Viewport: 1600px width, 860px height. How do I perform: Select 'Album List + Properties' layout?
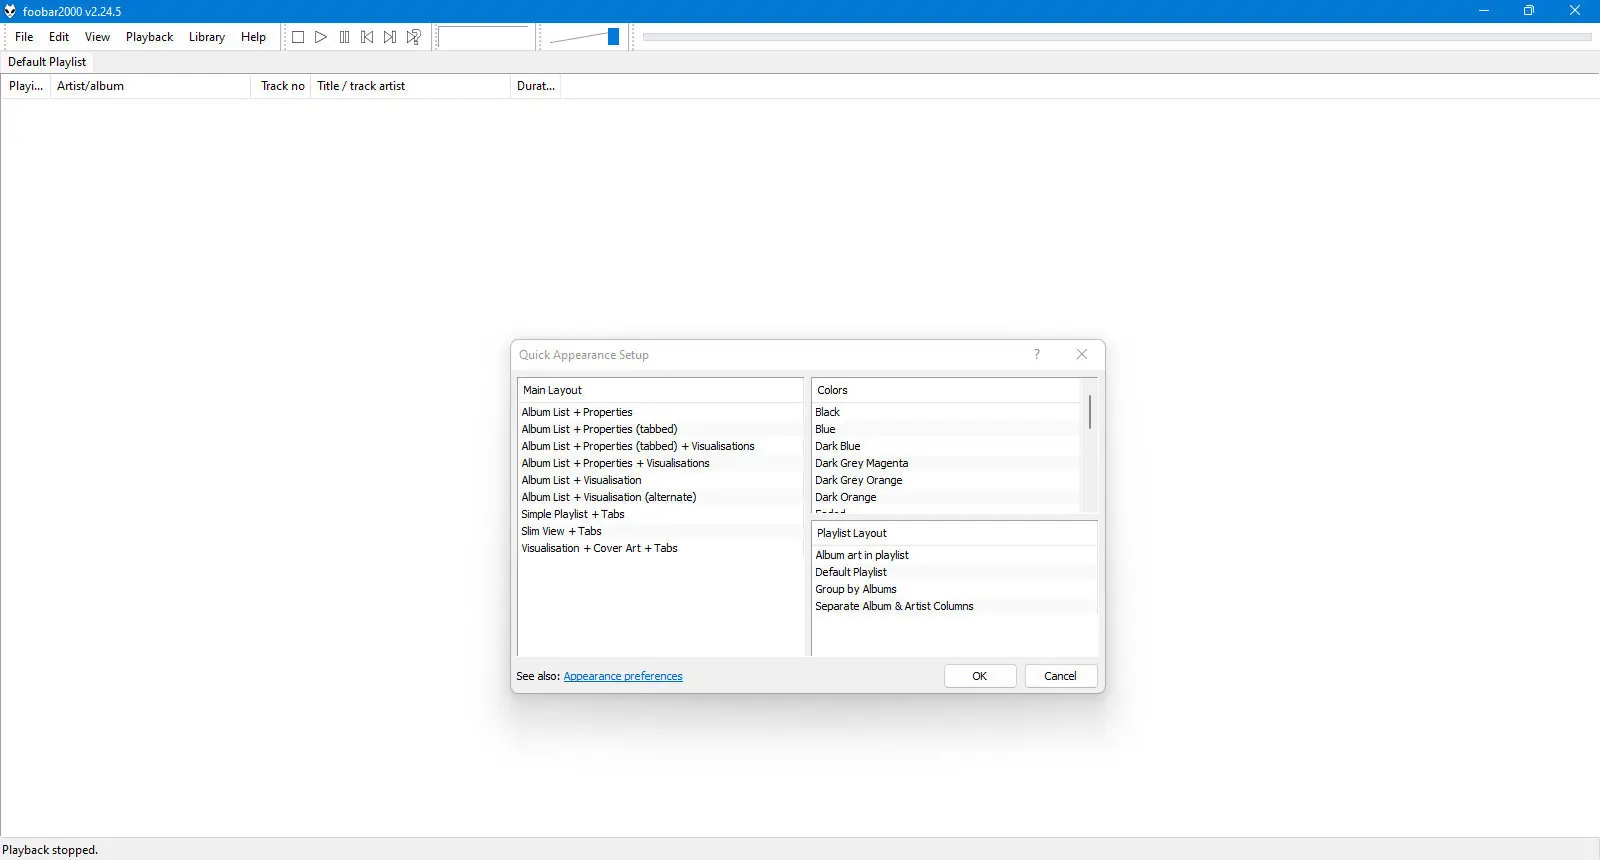pos(660,412)
